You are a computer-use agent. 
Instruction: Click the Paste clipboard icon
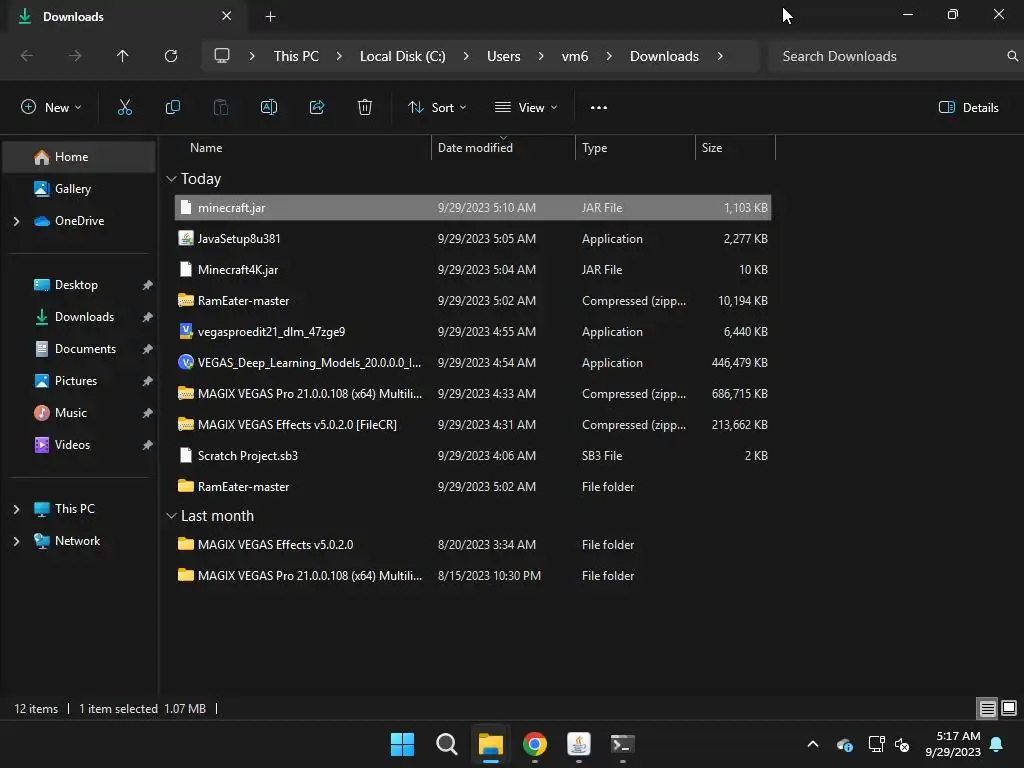coord(221,108)
